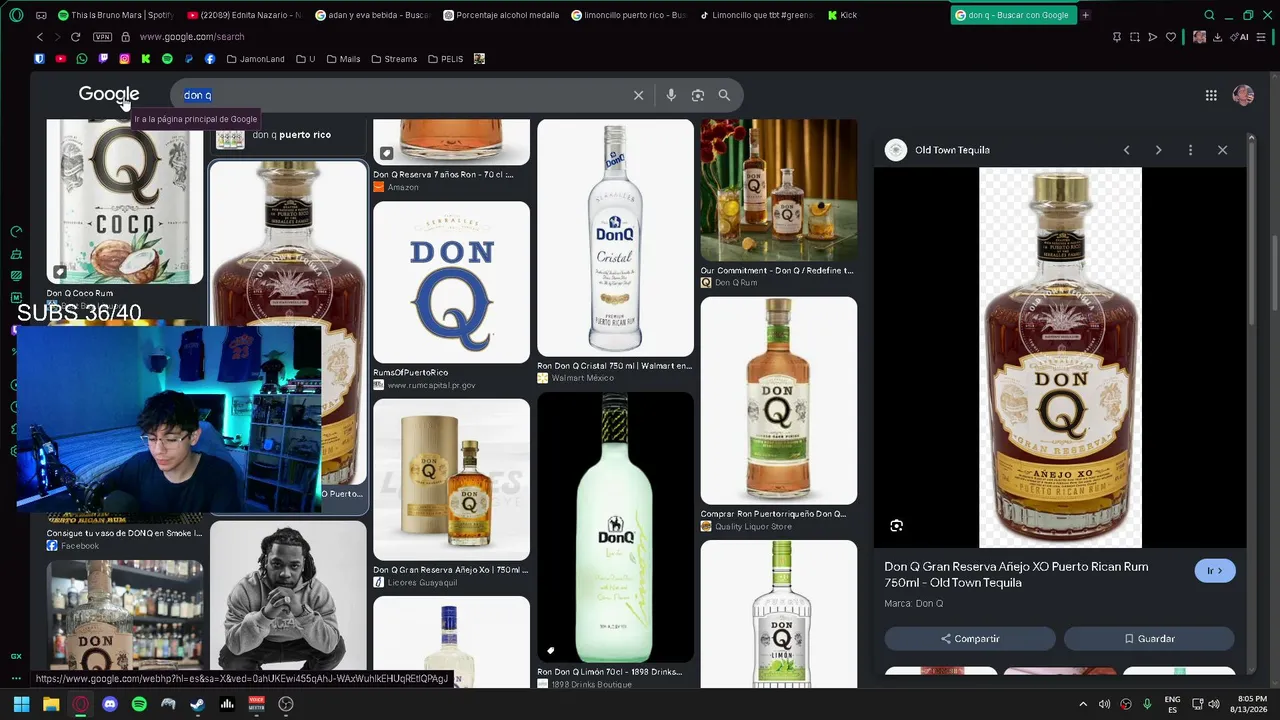Image resolution: width=1280 pixels, height=720 pixels.
Task: Open Steam from the taskbar
Action: 198,704
